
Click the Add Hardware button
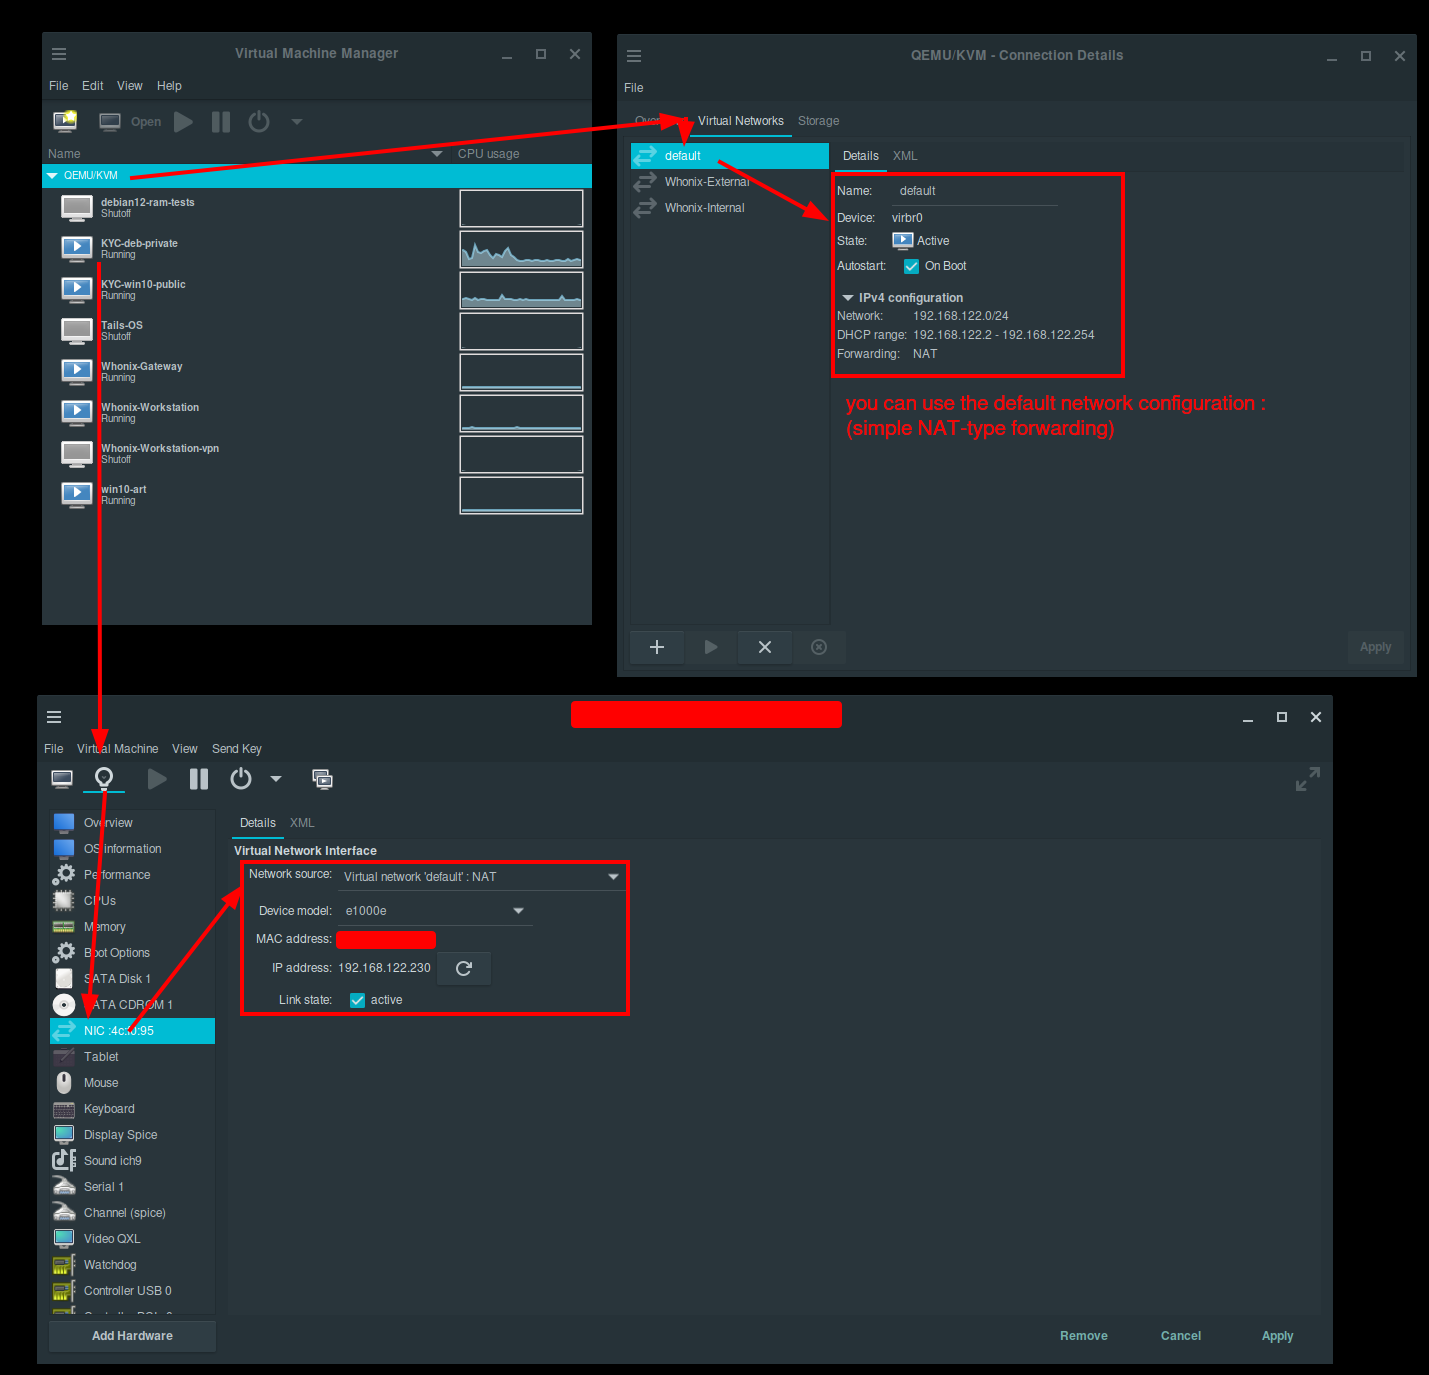point(132,1336)
